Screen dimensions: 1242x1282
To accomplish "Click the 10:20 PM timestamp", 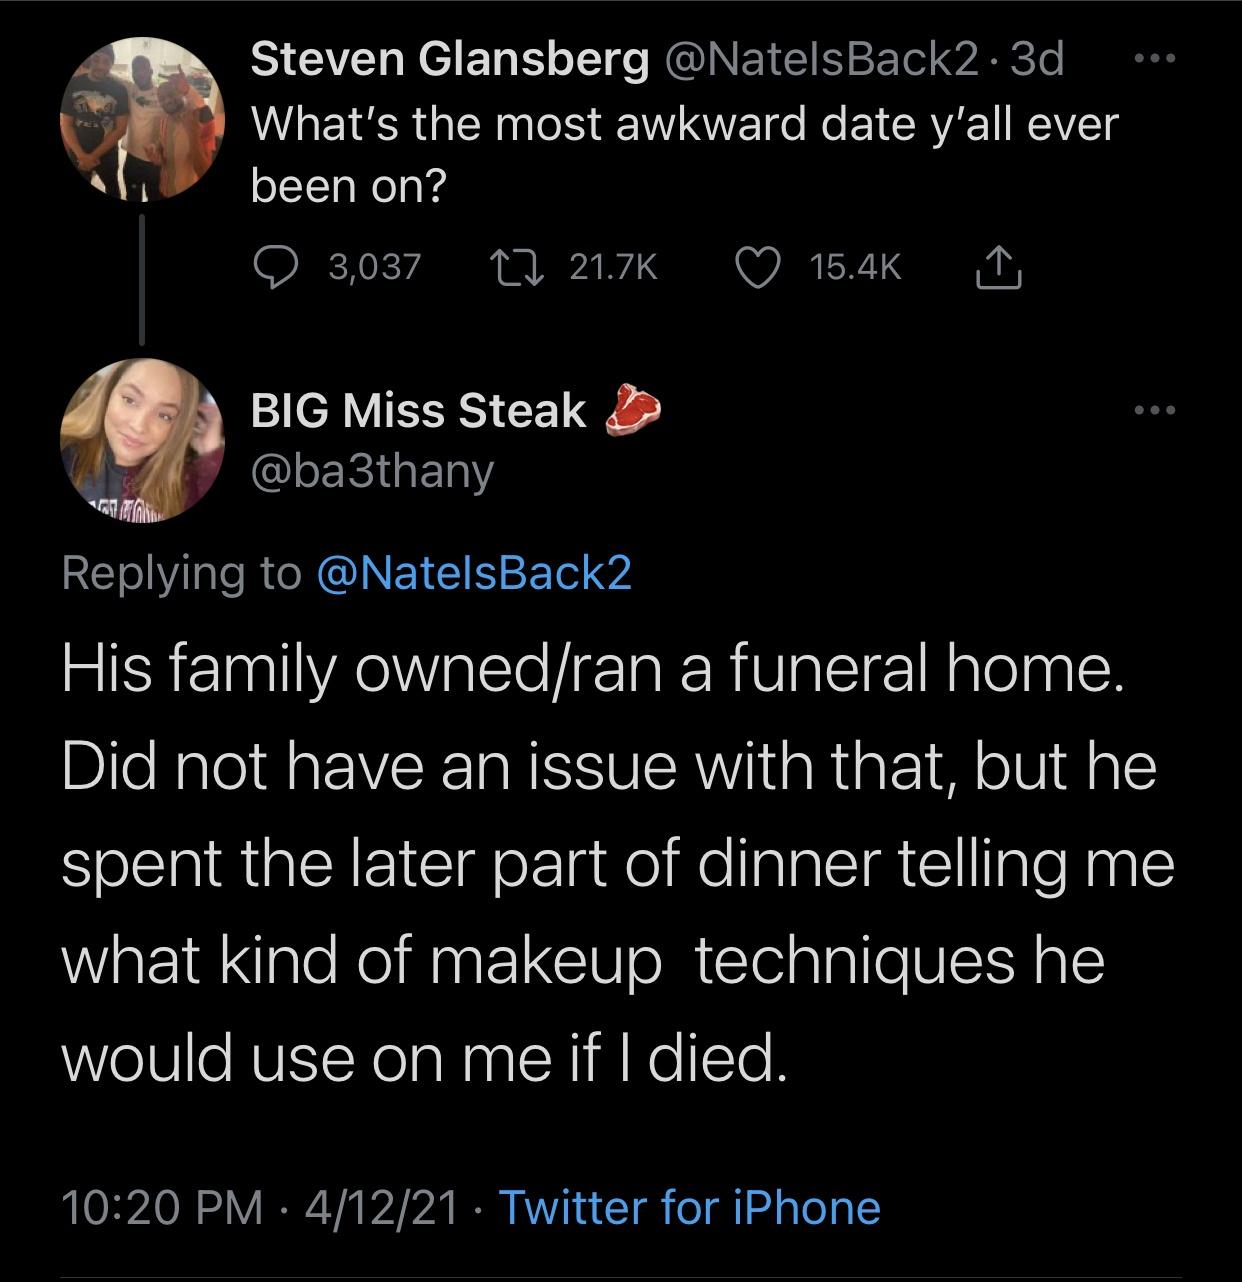I will pyautogui.click(x=163, y=1207).
